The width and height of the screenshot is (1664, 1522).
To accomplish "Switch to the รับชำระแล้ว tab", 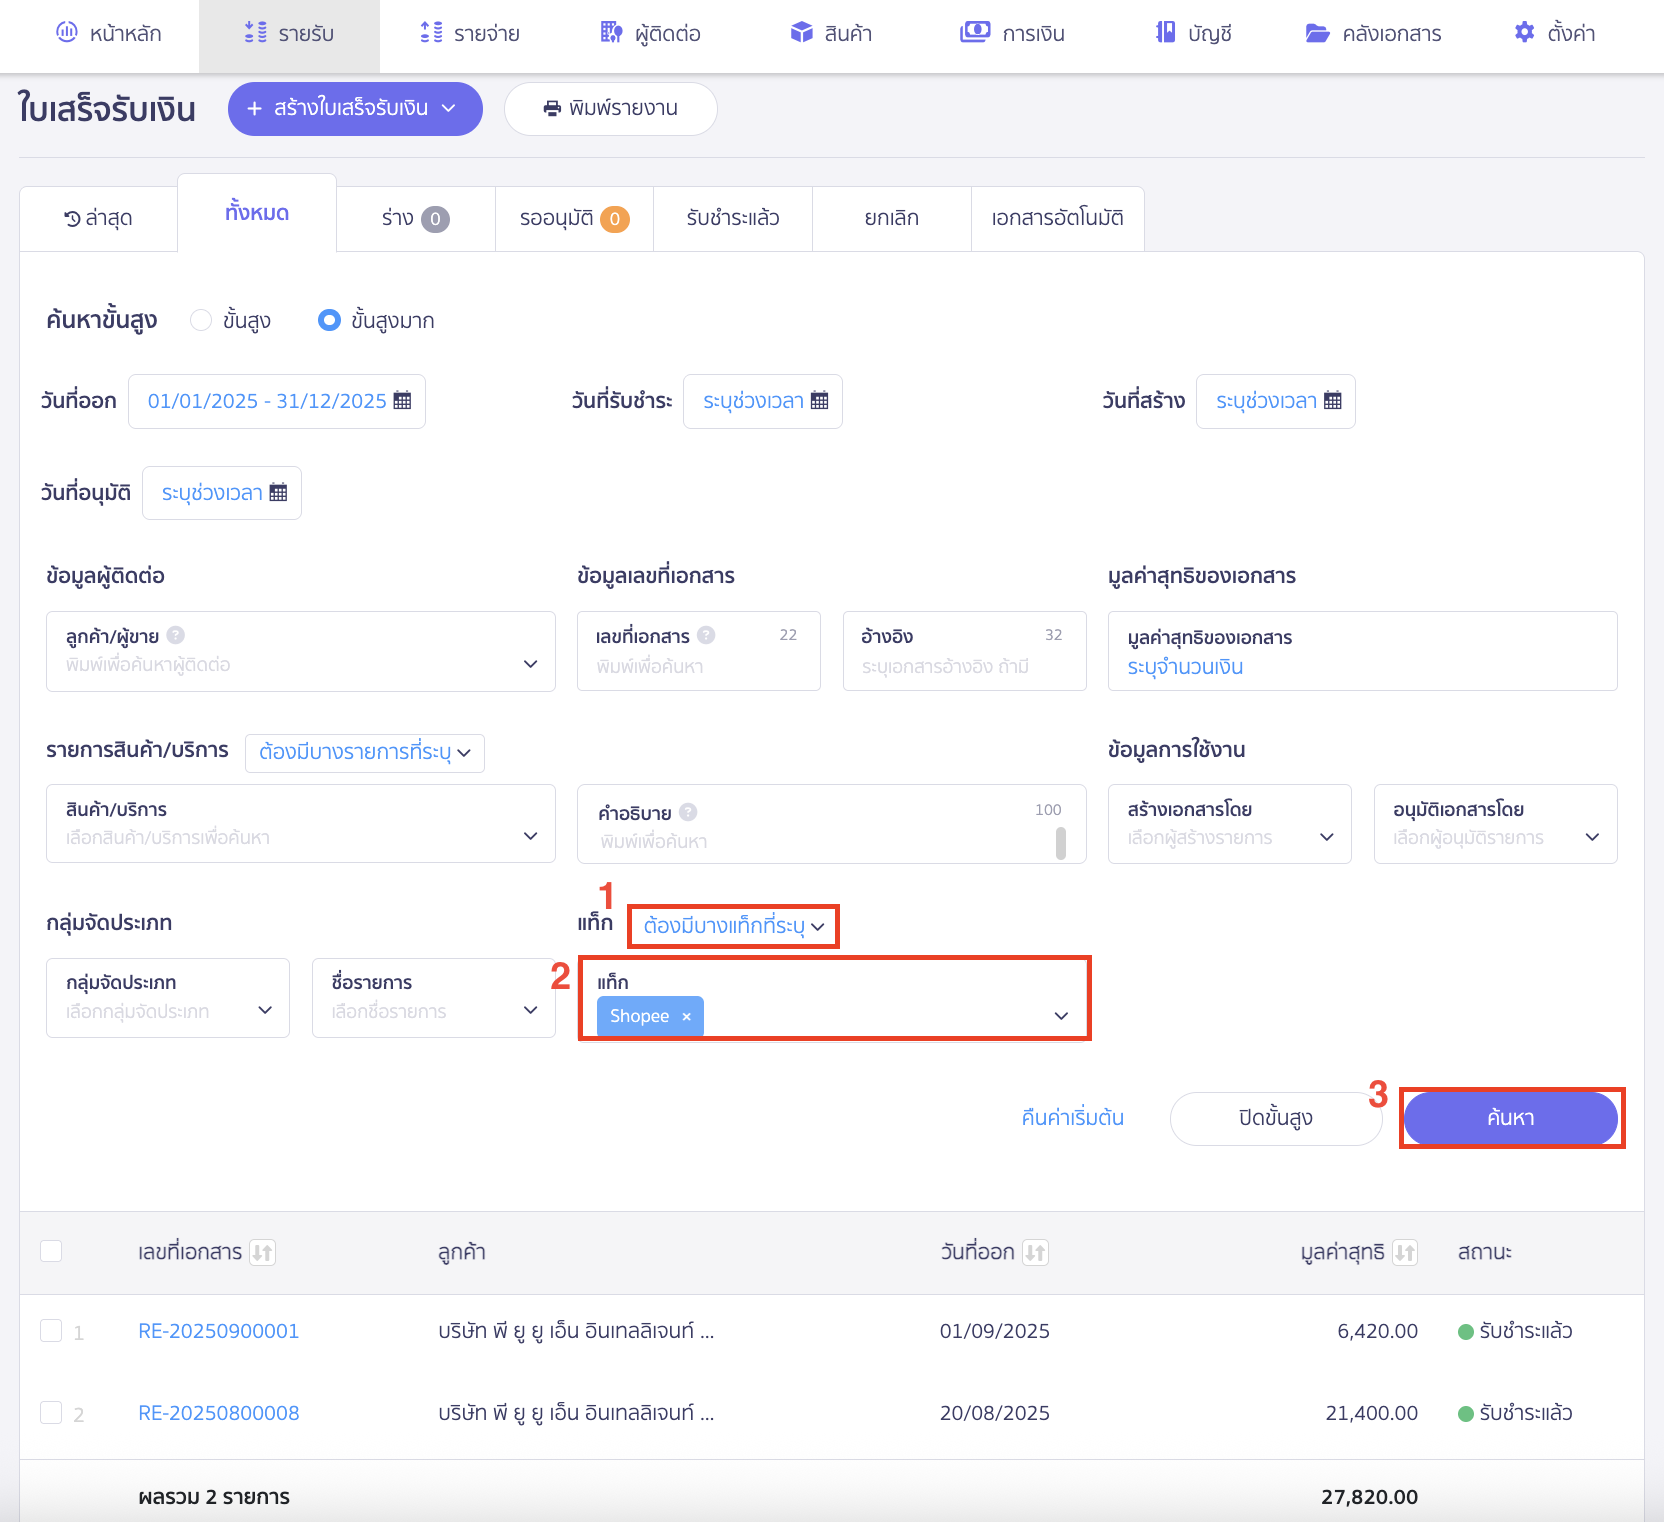I will tap(732, 218).
